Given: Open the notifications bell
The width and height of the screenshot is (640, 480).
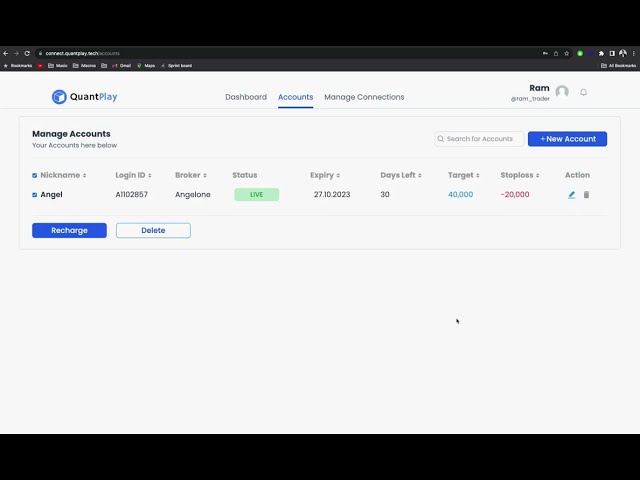Looking at the screenshot, I should [583, 92].
